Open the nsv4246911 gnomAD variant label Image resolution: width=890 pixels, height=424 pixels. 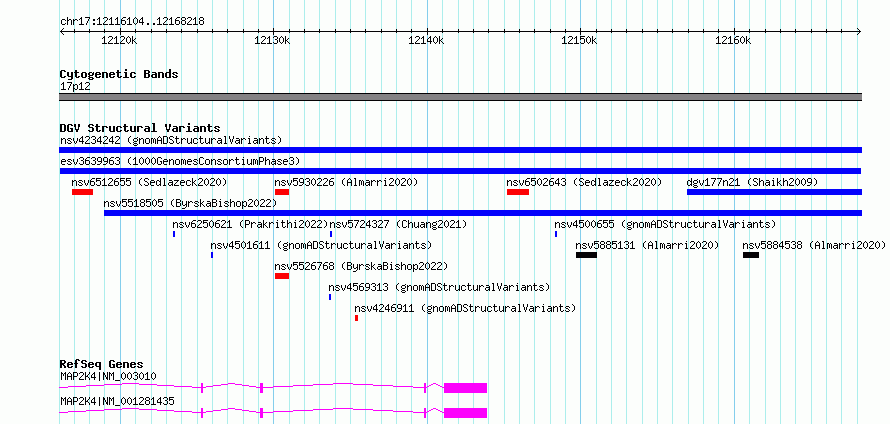pyautogui.click(x=465, y=308)
